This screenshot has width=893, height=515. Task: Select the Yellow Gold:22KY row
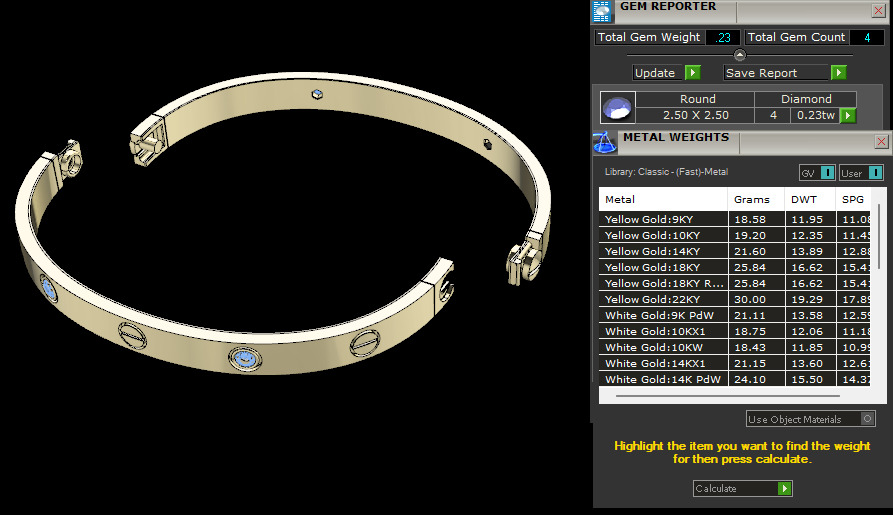735,299
